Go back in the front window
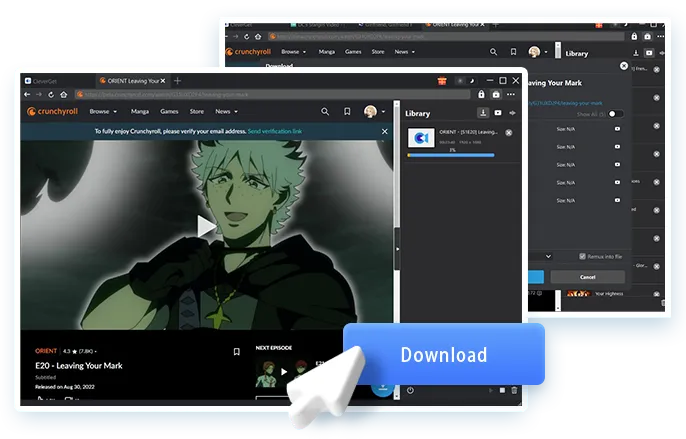The width and height of the screenshot is (686, 439). (x=27, y=95)
